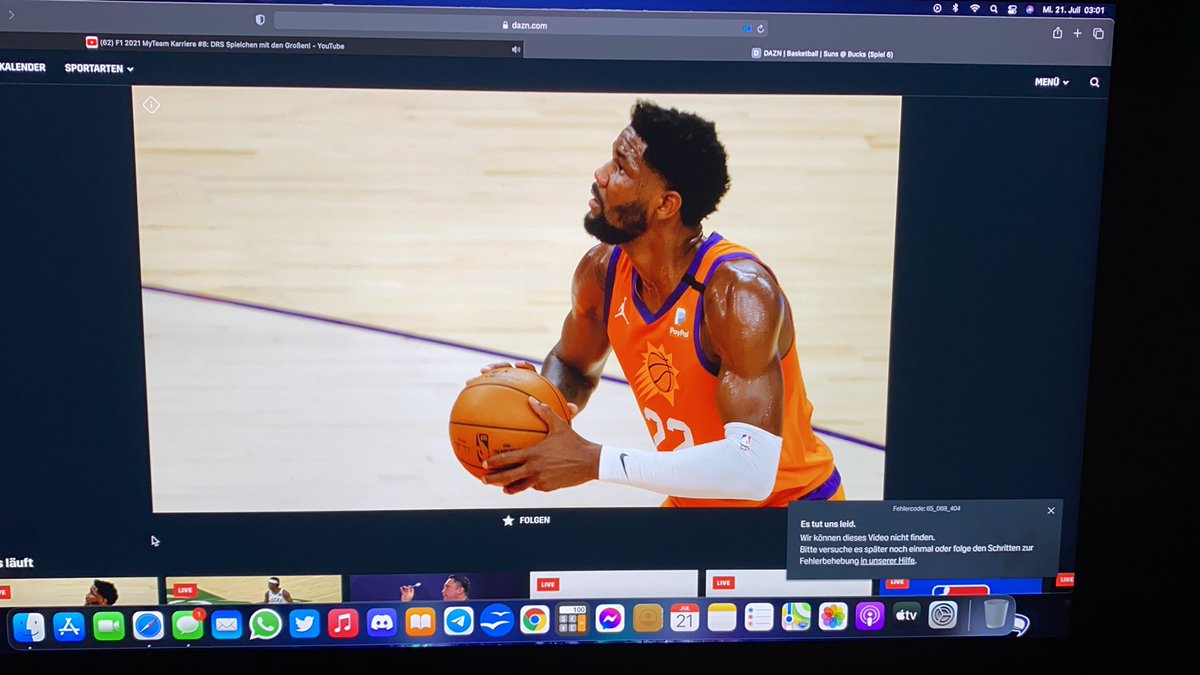The width and height of the screenshot is (1200, 675).
Task: Open System Preferences from the Dock
Action: (x=943, y=614)
